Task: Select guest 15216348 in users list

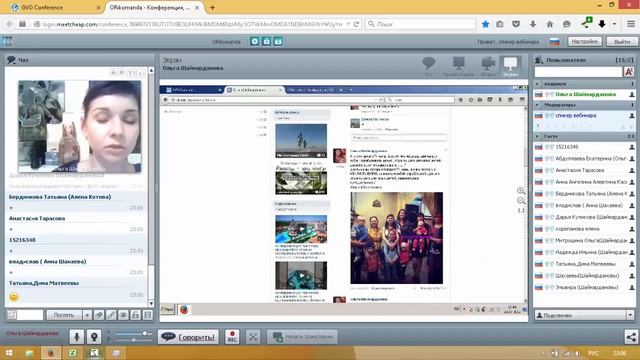Action: pyautogui.click(x=584, y=147)
